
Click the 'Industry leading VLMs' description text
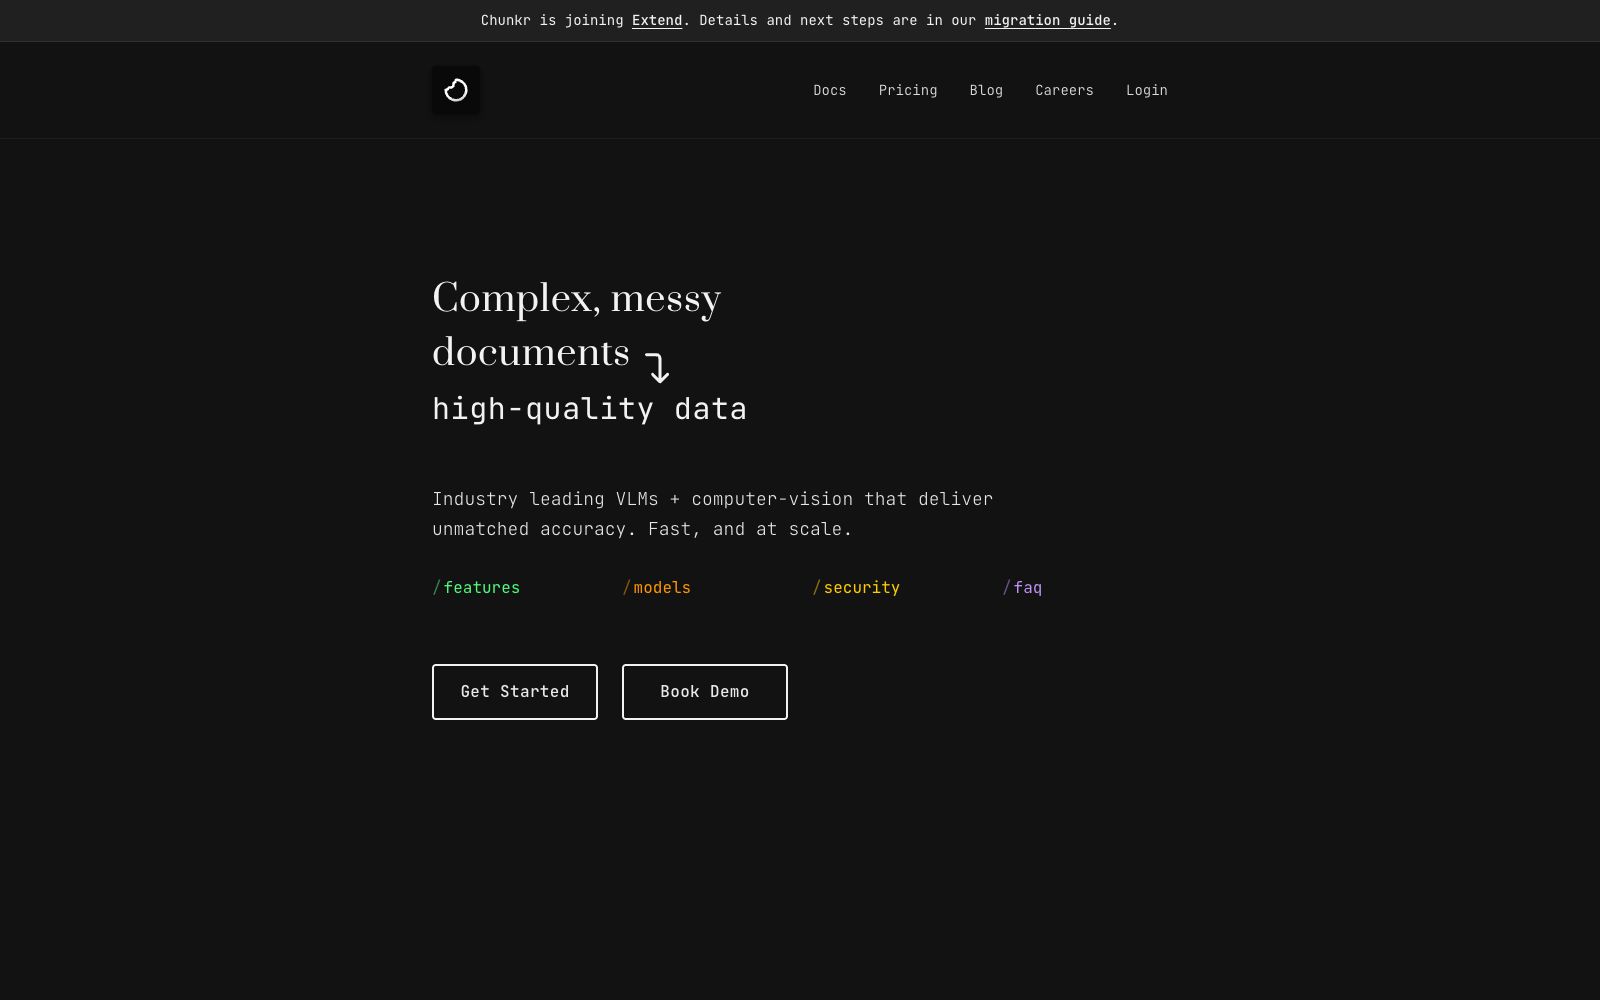tap(712, 514)
